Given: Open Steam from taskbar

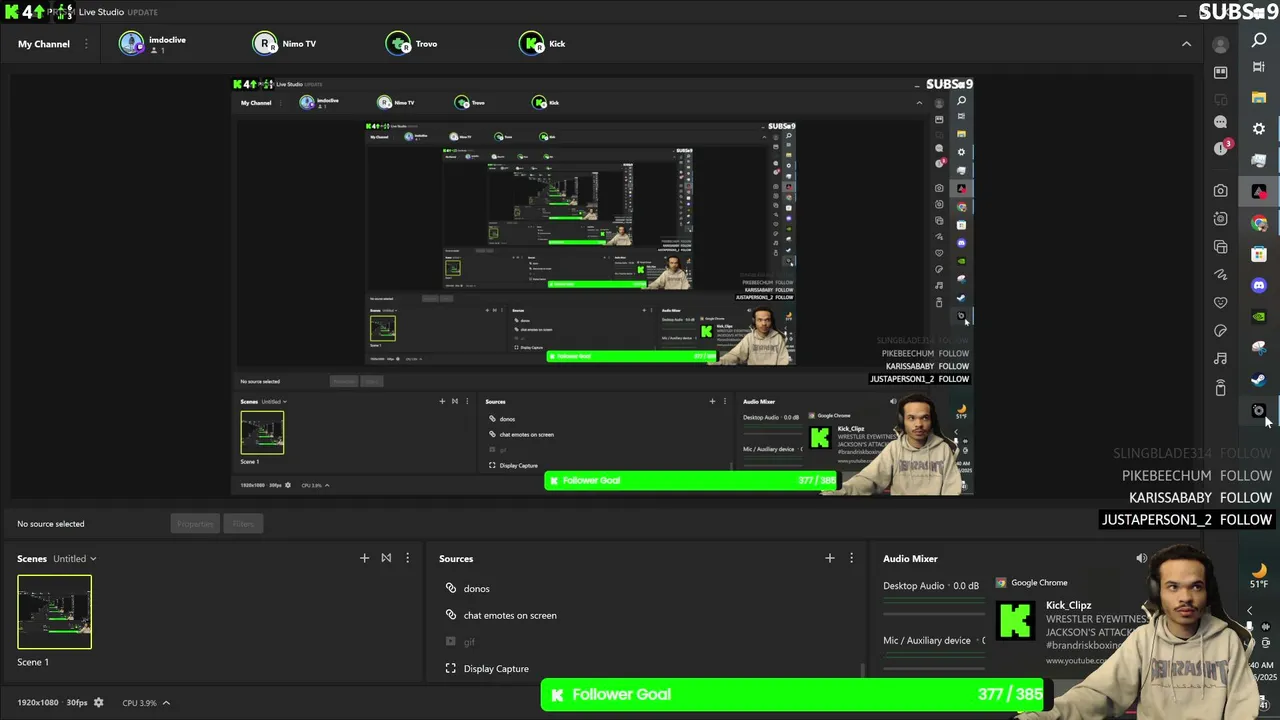Looking at the screenshot, I should pos(1259,379).
